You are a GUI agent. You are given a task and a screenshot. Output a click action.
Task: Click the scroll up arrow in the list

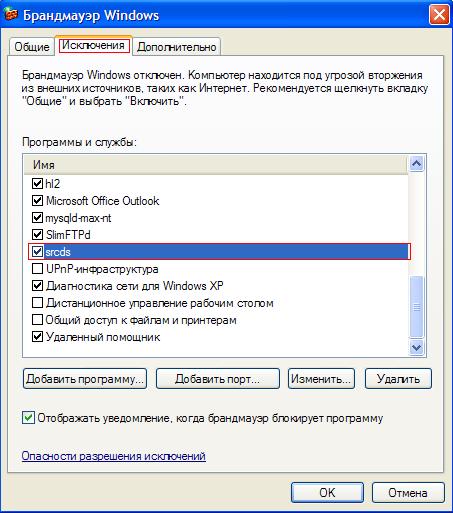click(x=417, y=164)
